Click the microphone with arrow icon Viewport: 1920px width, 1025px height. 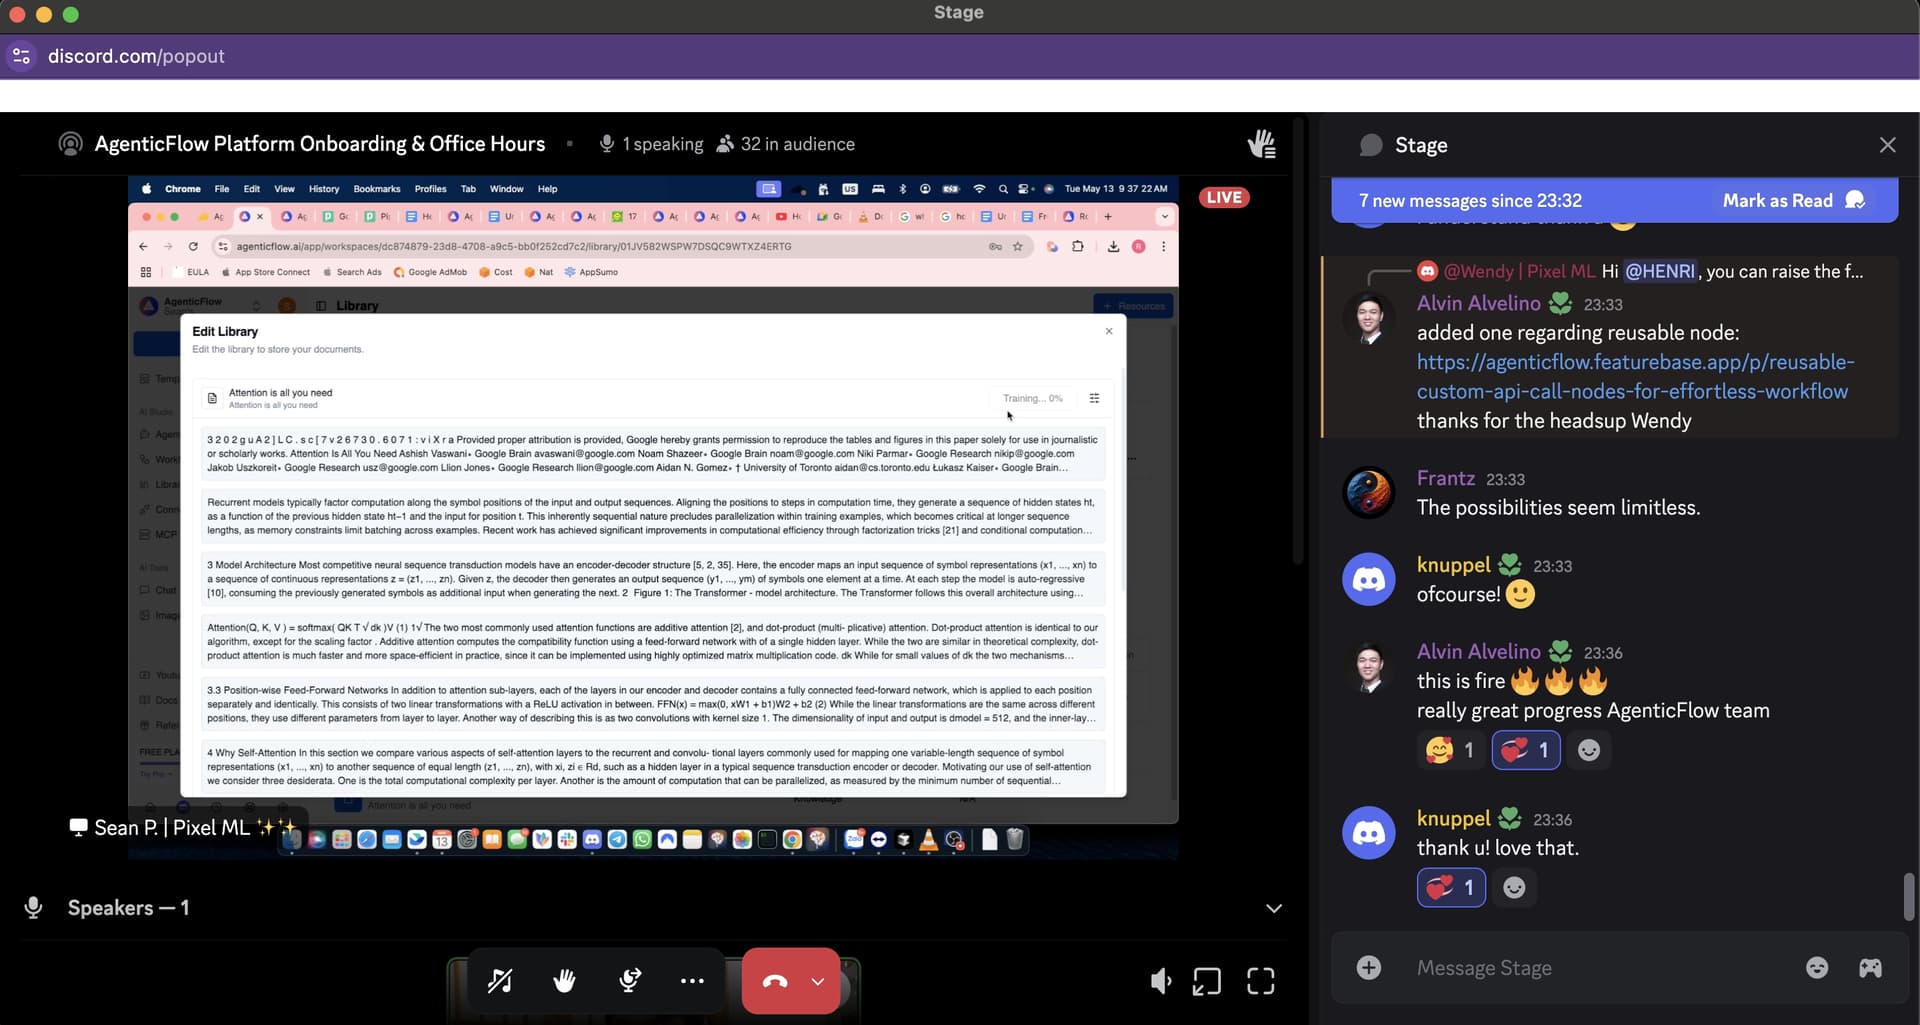tap(629, 981)
